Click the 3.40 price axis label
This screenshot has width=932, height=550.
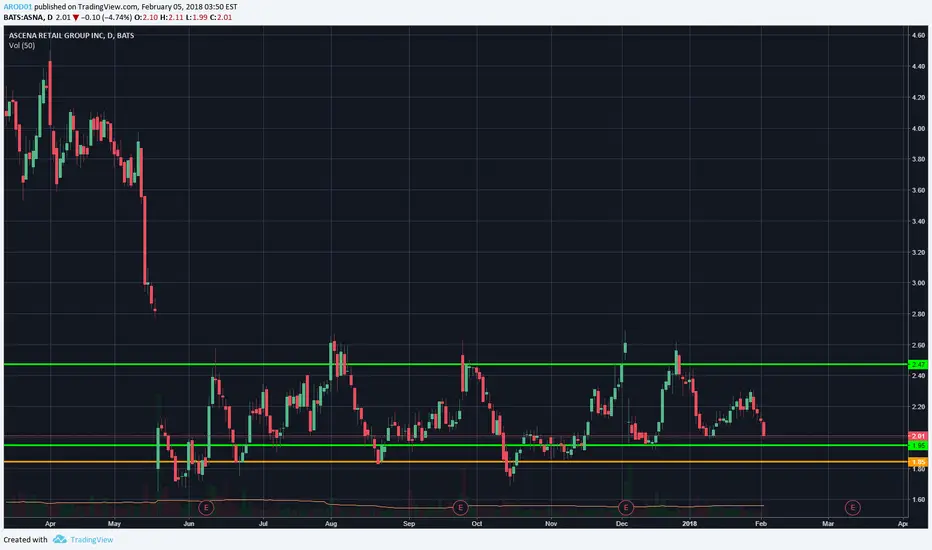coord(918,221)
